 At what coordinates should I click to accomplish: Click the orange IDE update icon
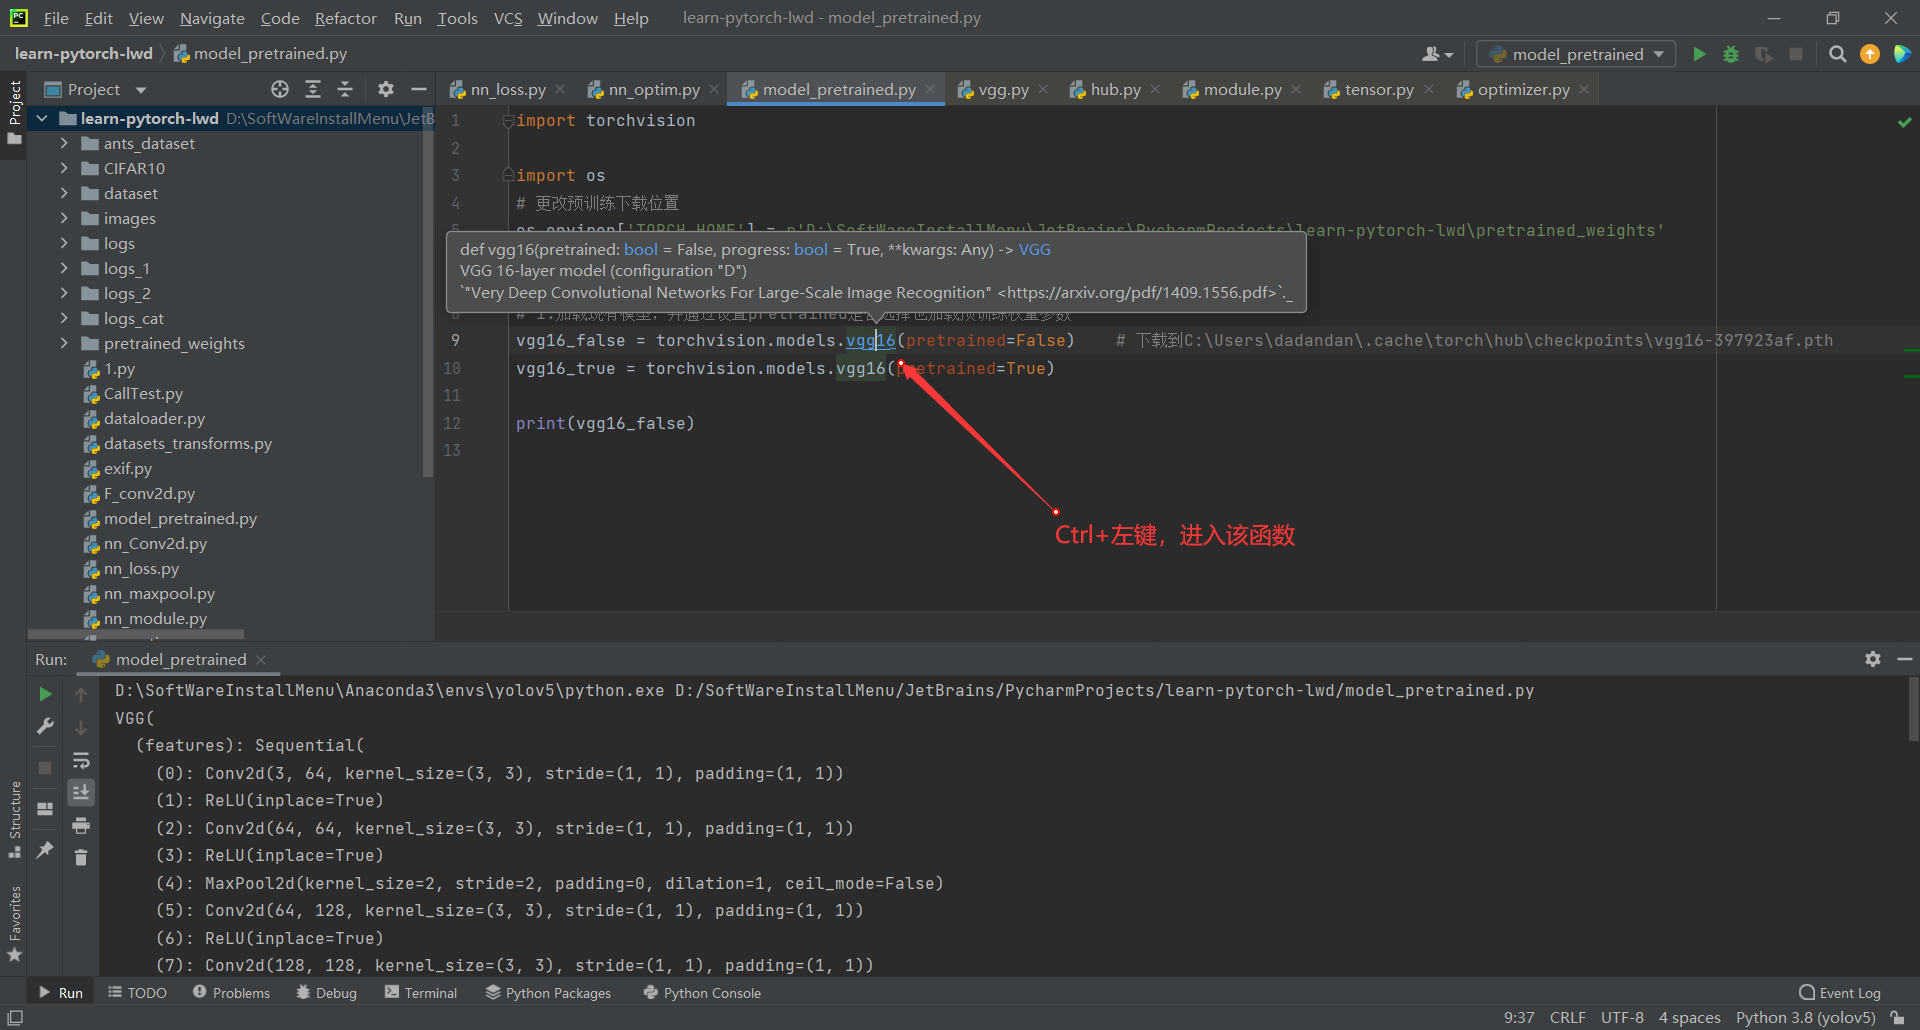1870,54
